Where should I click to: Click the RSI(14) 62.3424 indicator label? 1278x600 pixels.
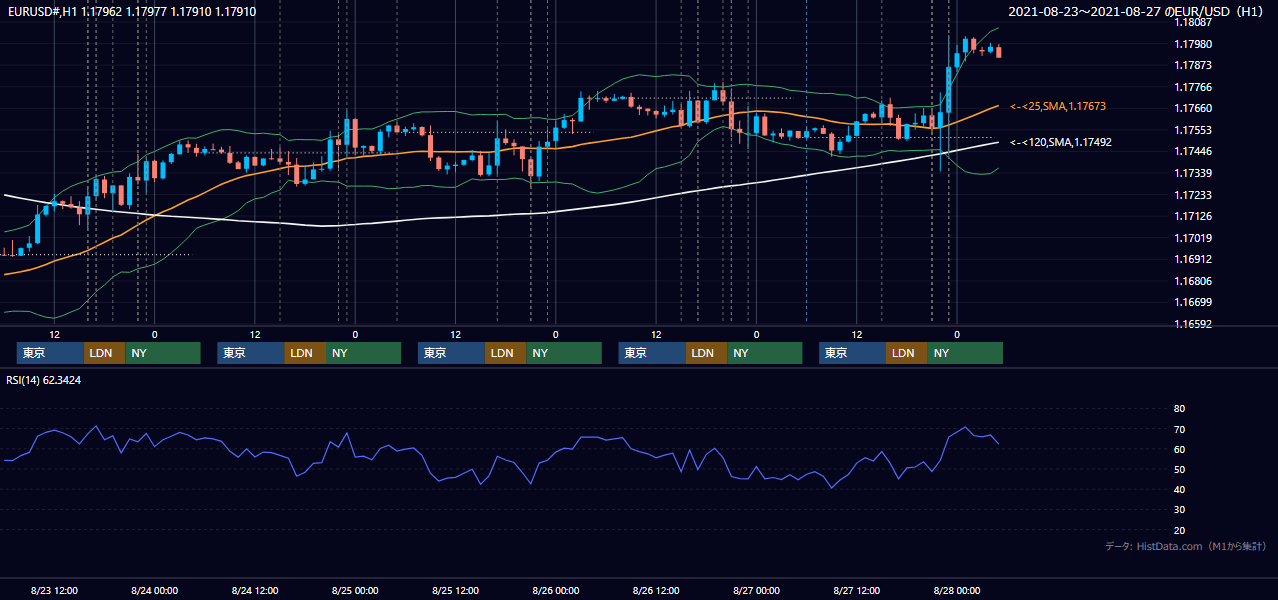click(x=44, y=380)
